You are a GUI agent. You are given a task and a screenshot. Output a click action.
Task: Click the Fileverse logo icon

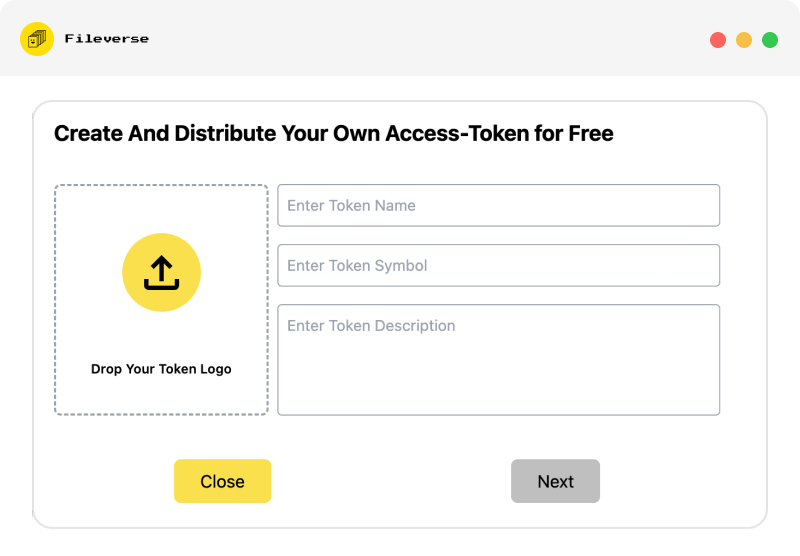click(x=37, y=39)
